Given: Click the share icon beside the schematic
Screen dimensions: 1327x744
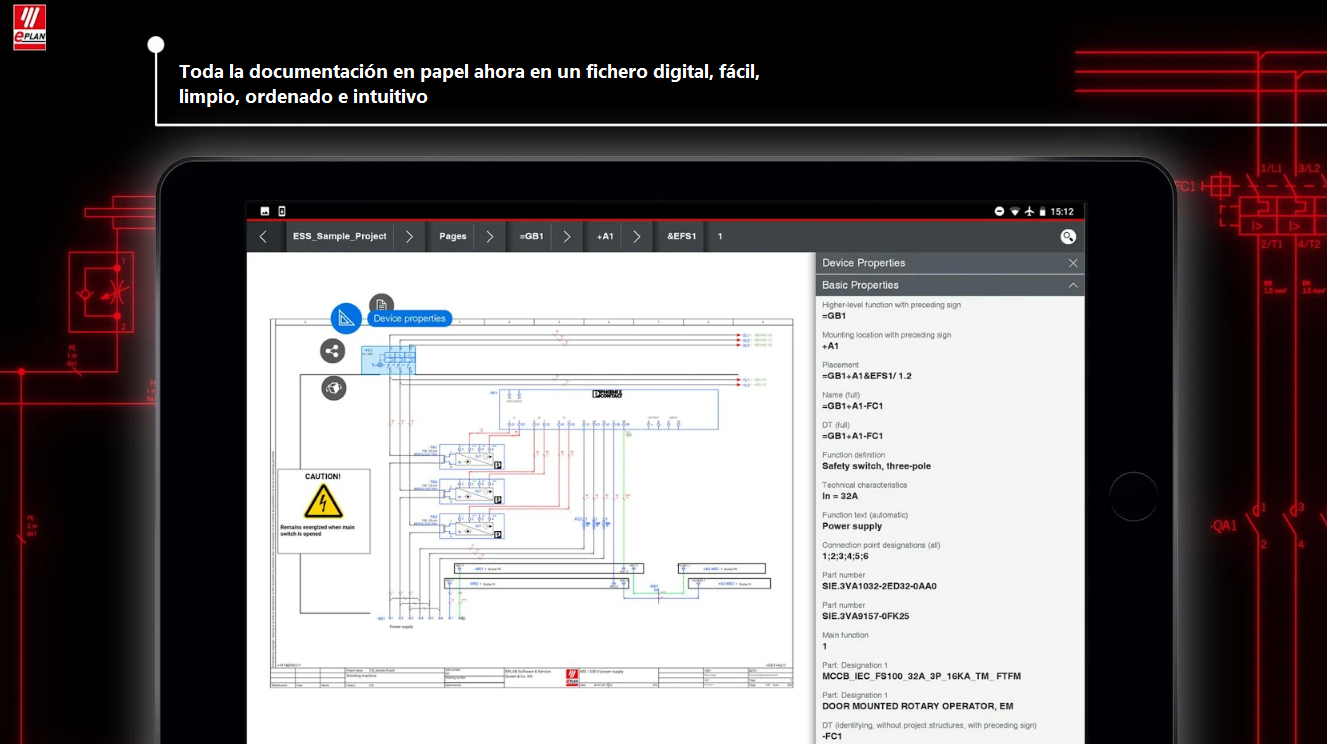Looking at the screenshot, I should pyautogui.click(x=333, y=351).
